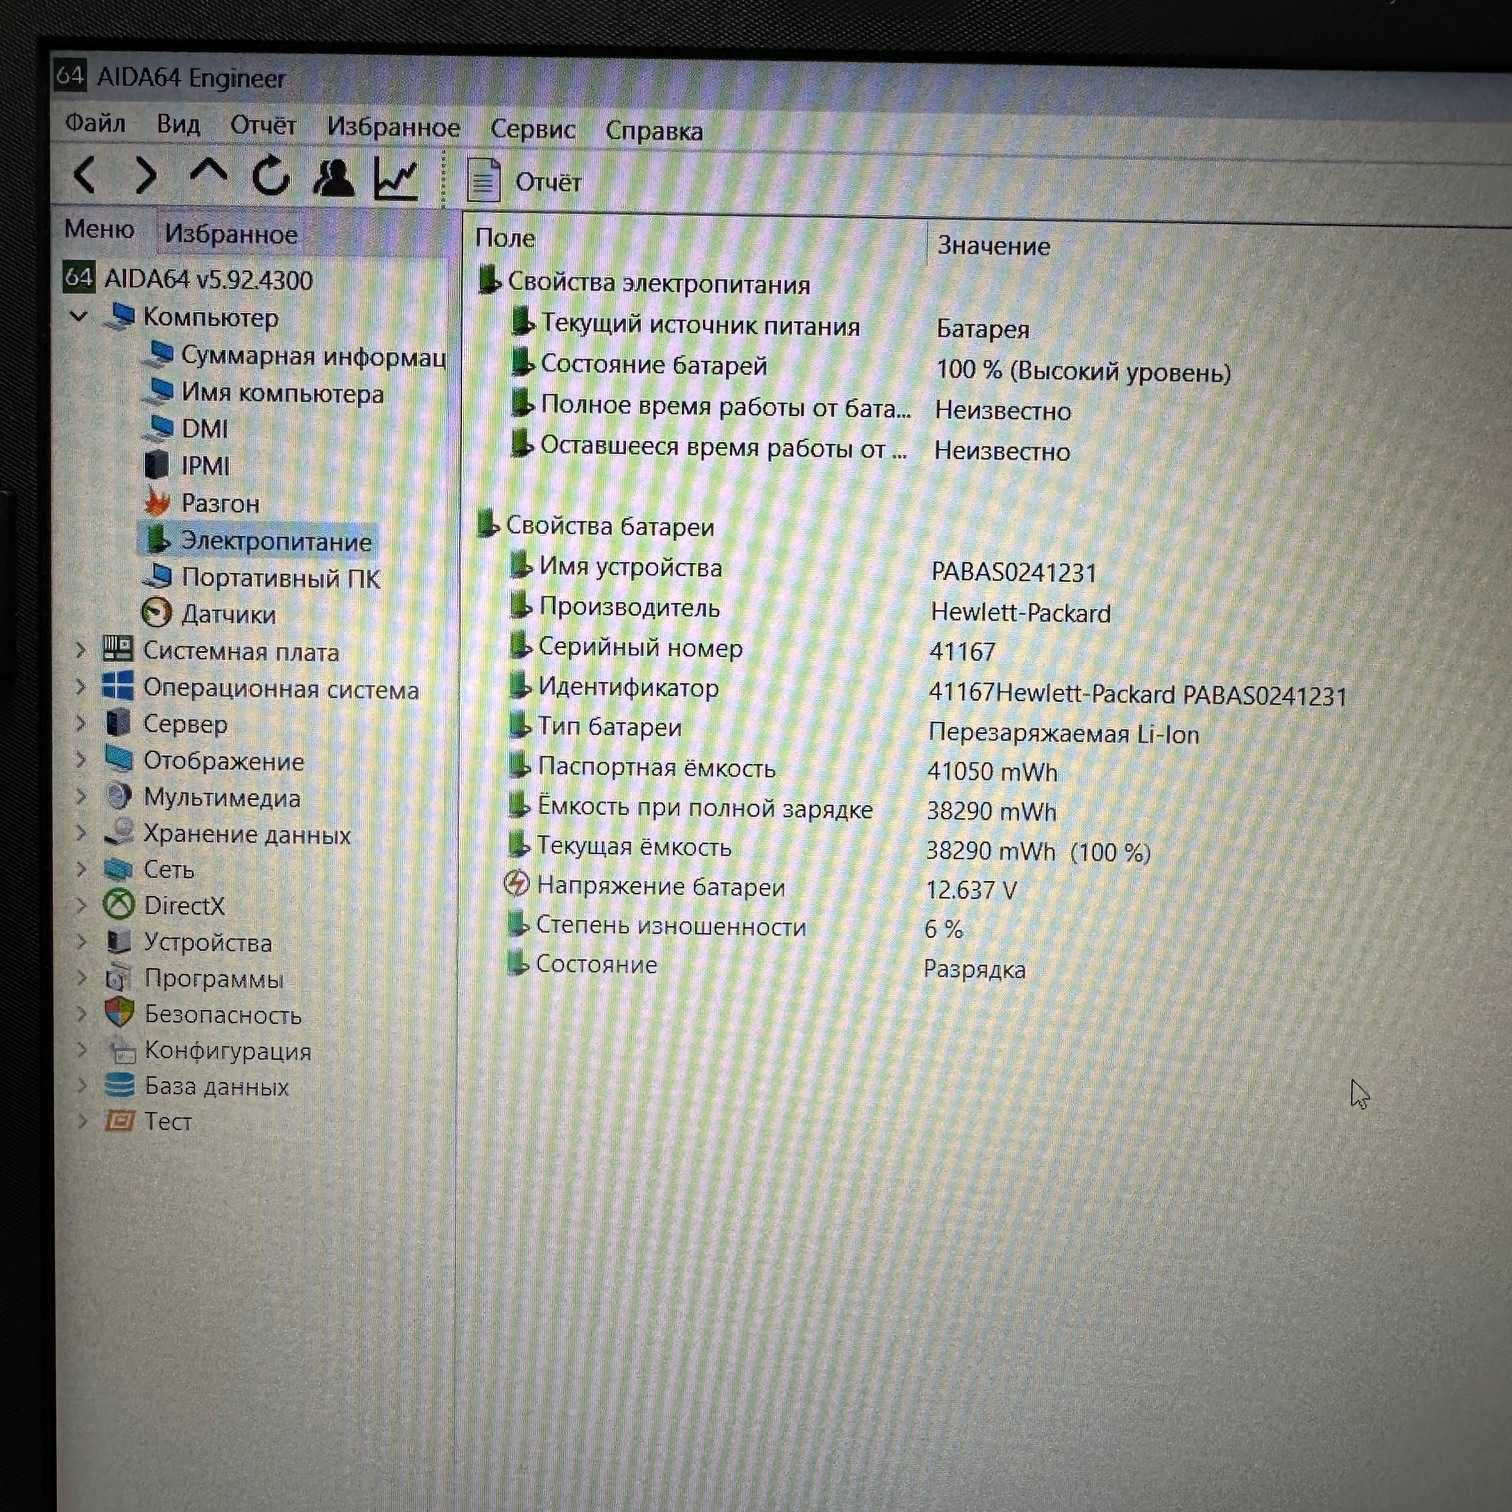
Task: Click the Windows logo icon for Операционная система
Action: 118,686
